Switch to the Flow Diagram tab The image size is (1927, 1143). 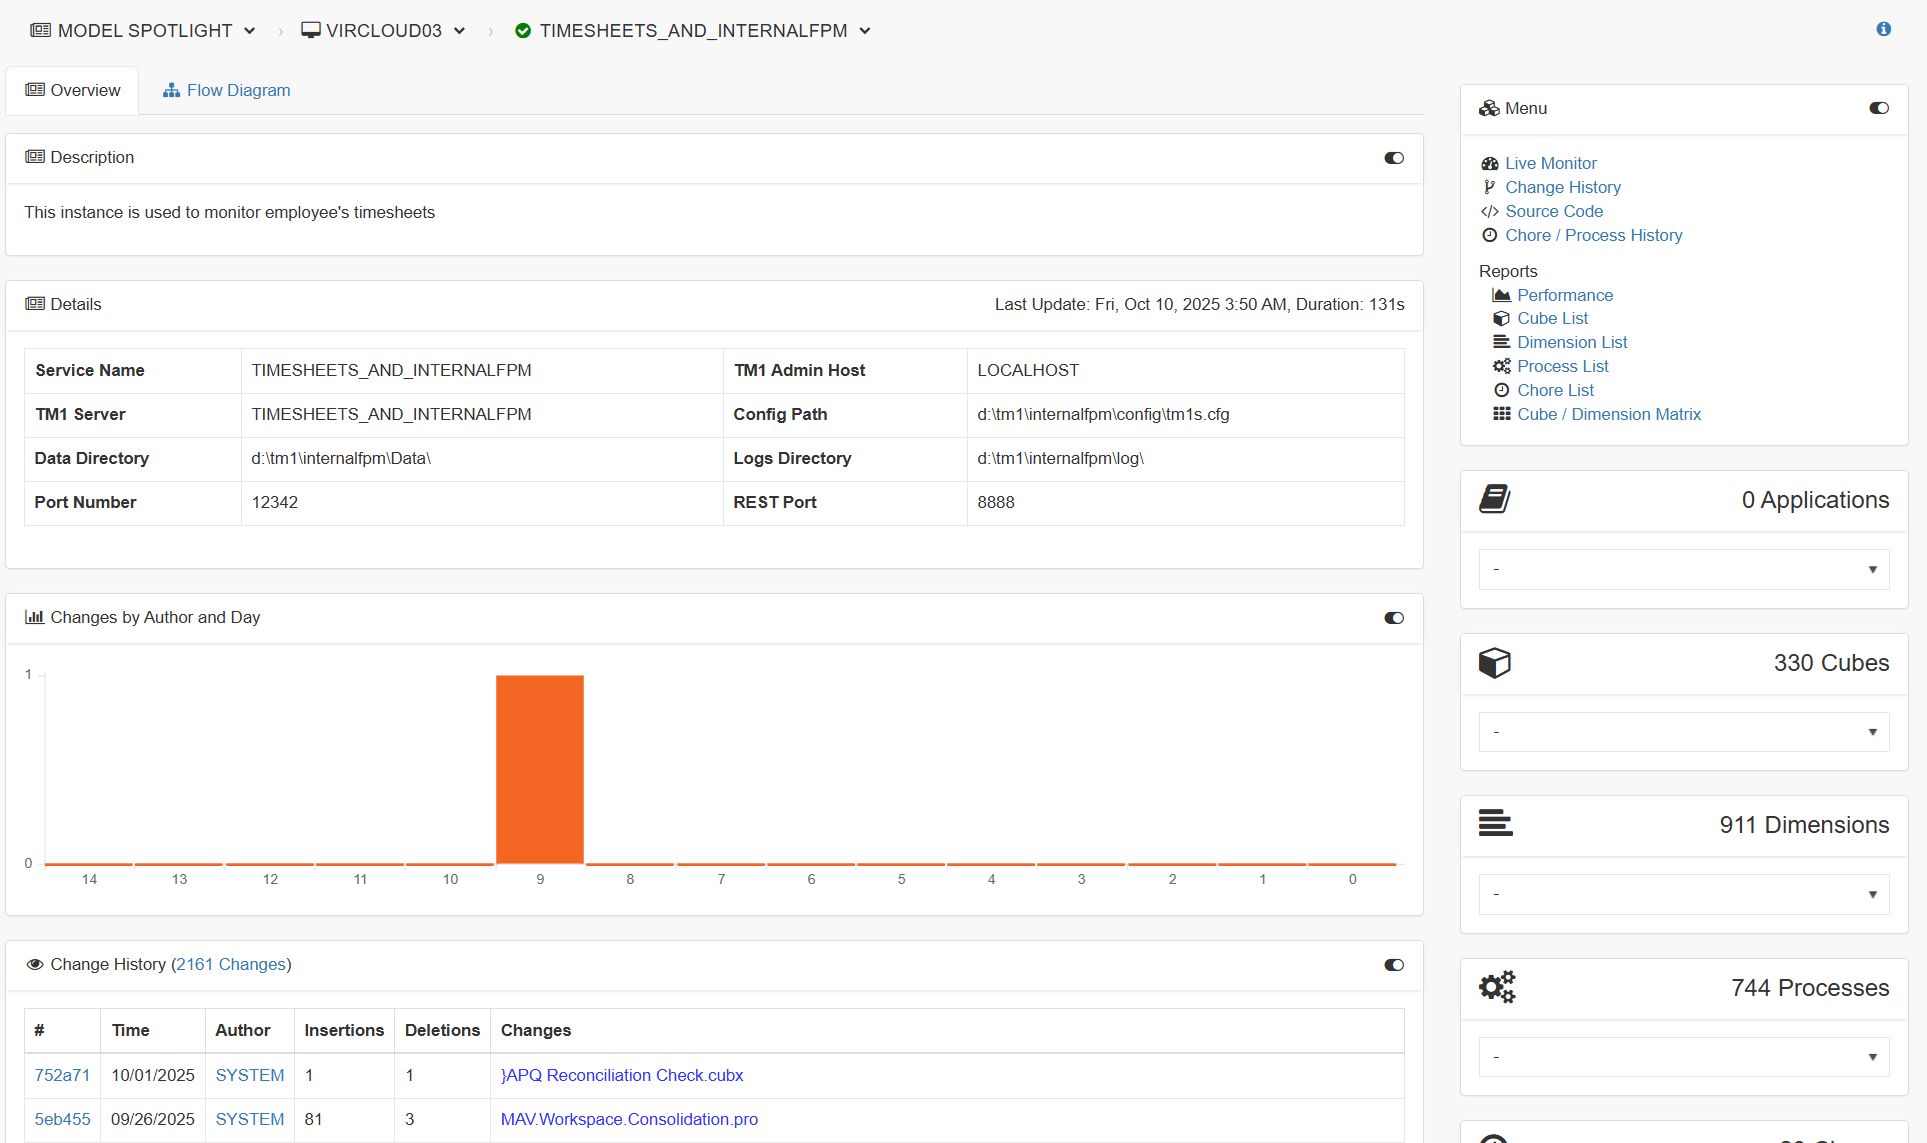click(227, 90)
